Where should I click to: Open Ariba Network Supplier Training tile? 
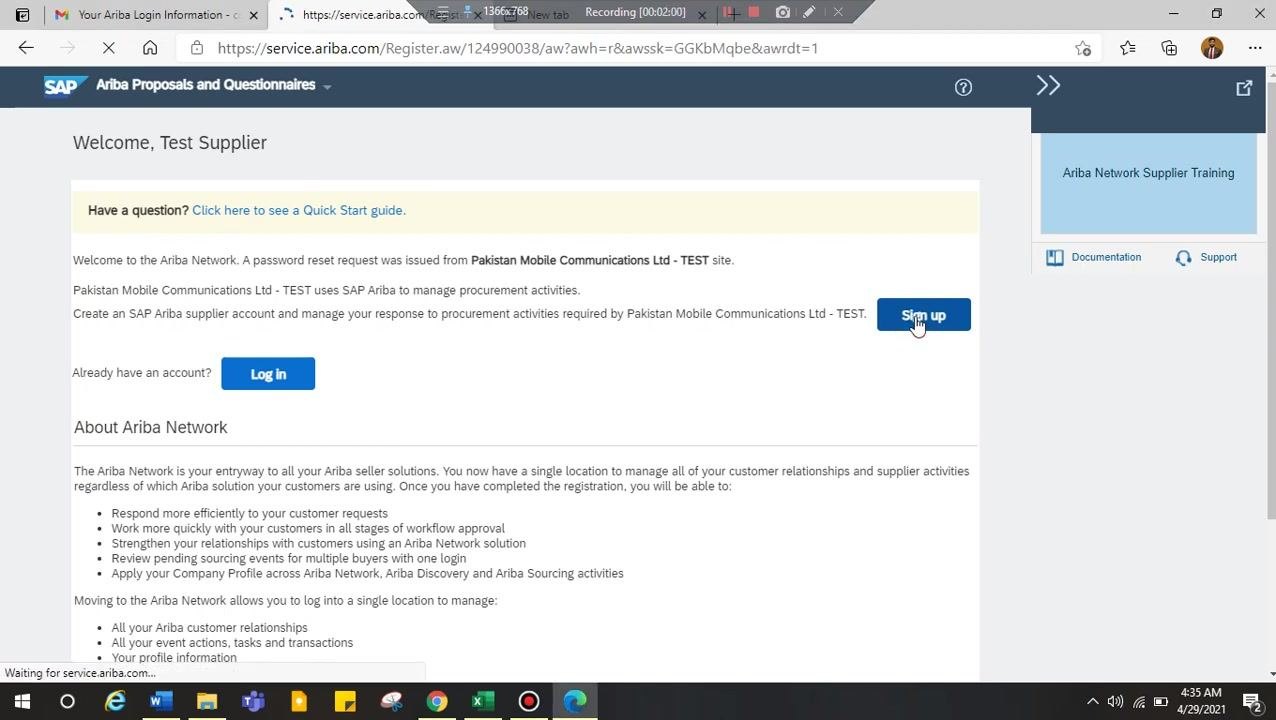click(1148, 184)
